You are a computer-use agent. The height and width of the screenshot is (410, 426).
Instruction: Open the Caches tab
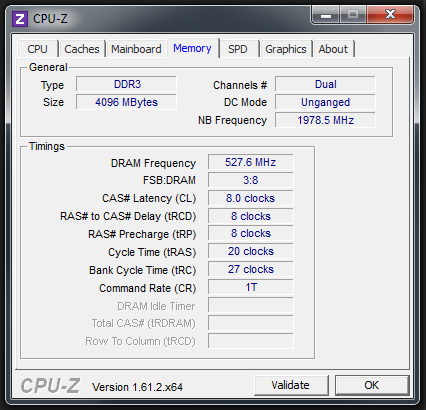(x=82, y=49)
